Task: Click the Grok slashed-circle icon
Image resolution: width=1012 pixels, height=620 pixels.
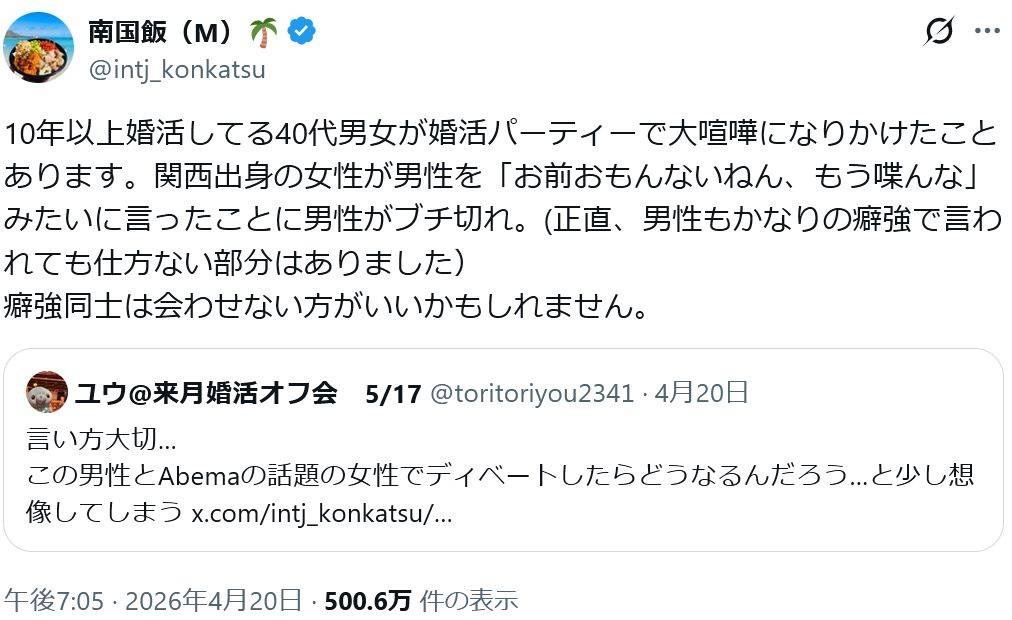Action: tap(938, 32)
